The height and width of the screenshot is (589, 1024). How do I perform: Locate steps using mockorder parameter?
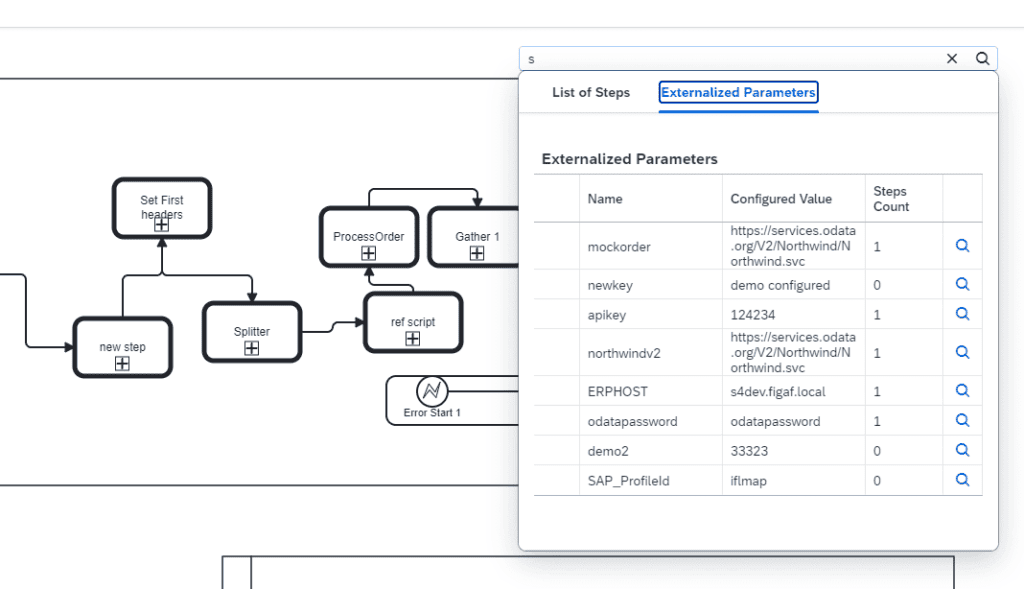(962, 246)
